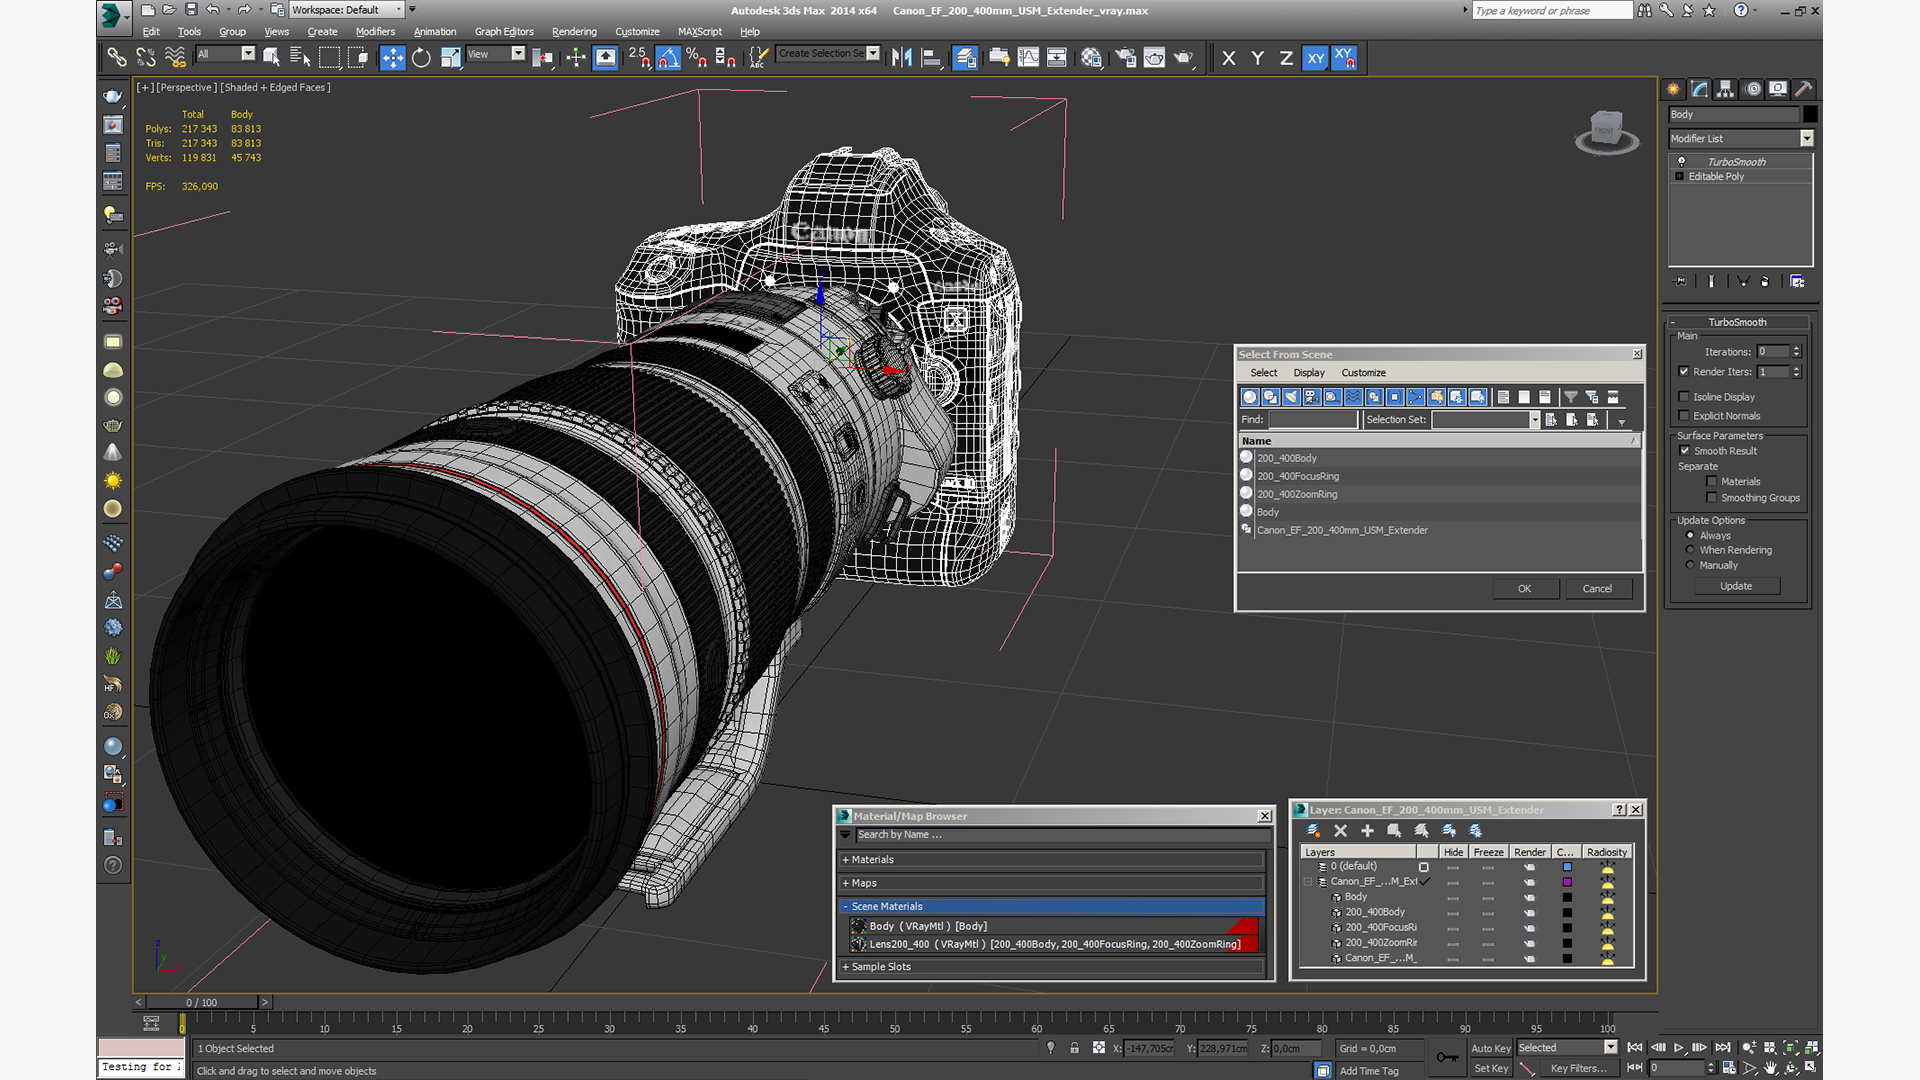The height and width of the screenshot is (1080, 1920).
Task: Open the Graph Editors menu
Action: (x=504, y=32)
